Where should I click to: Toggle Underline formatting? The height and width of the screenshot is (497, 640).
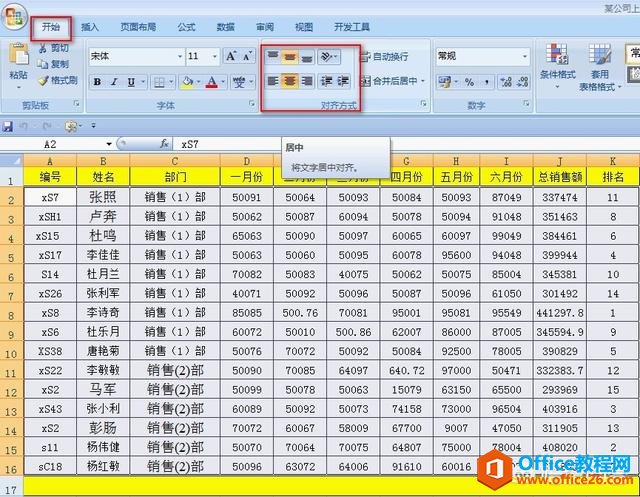[x=131, y=82]
